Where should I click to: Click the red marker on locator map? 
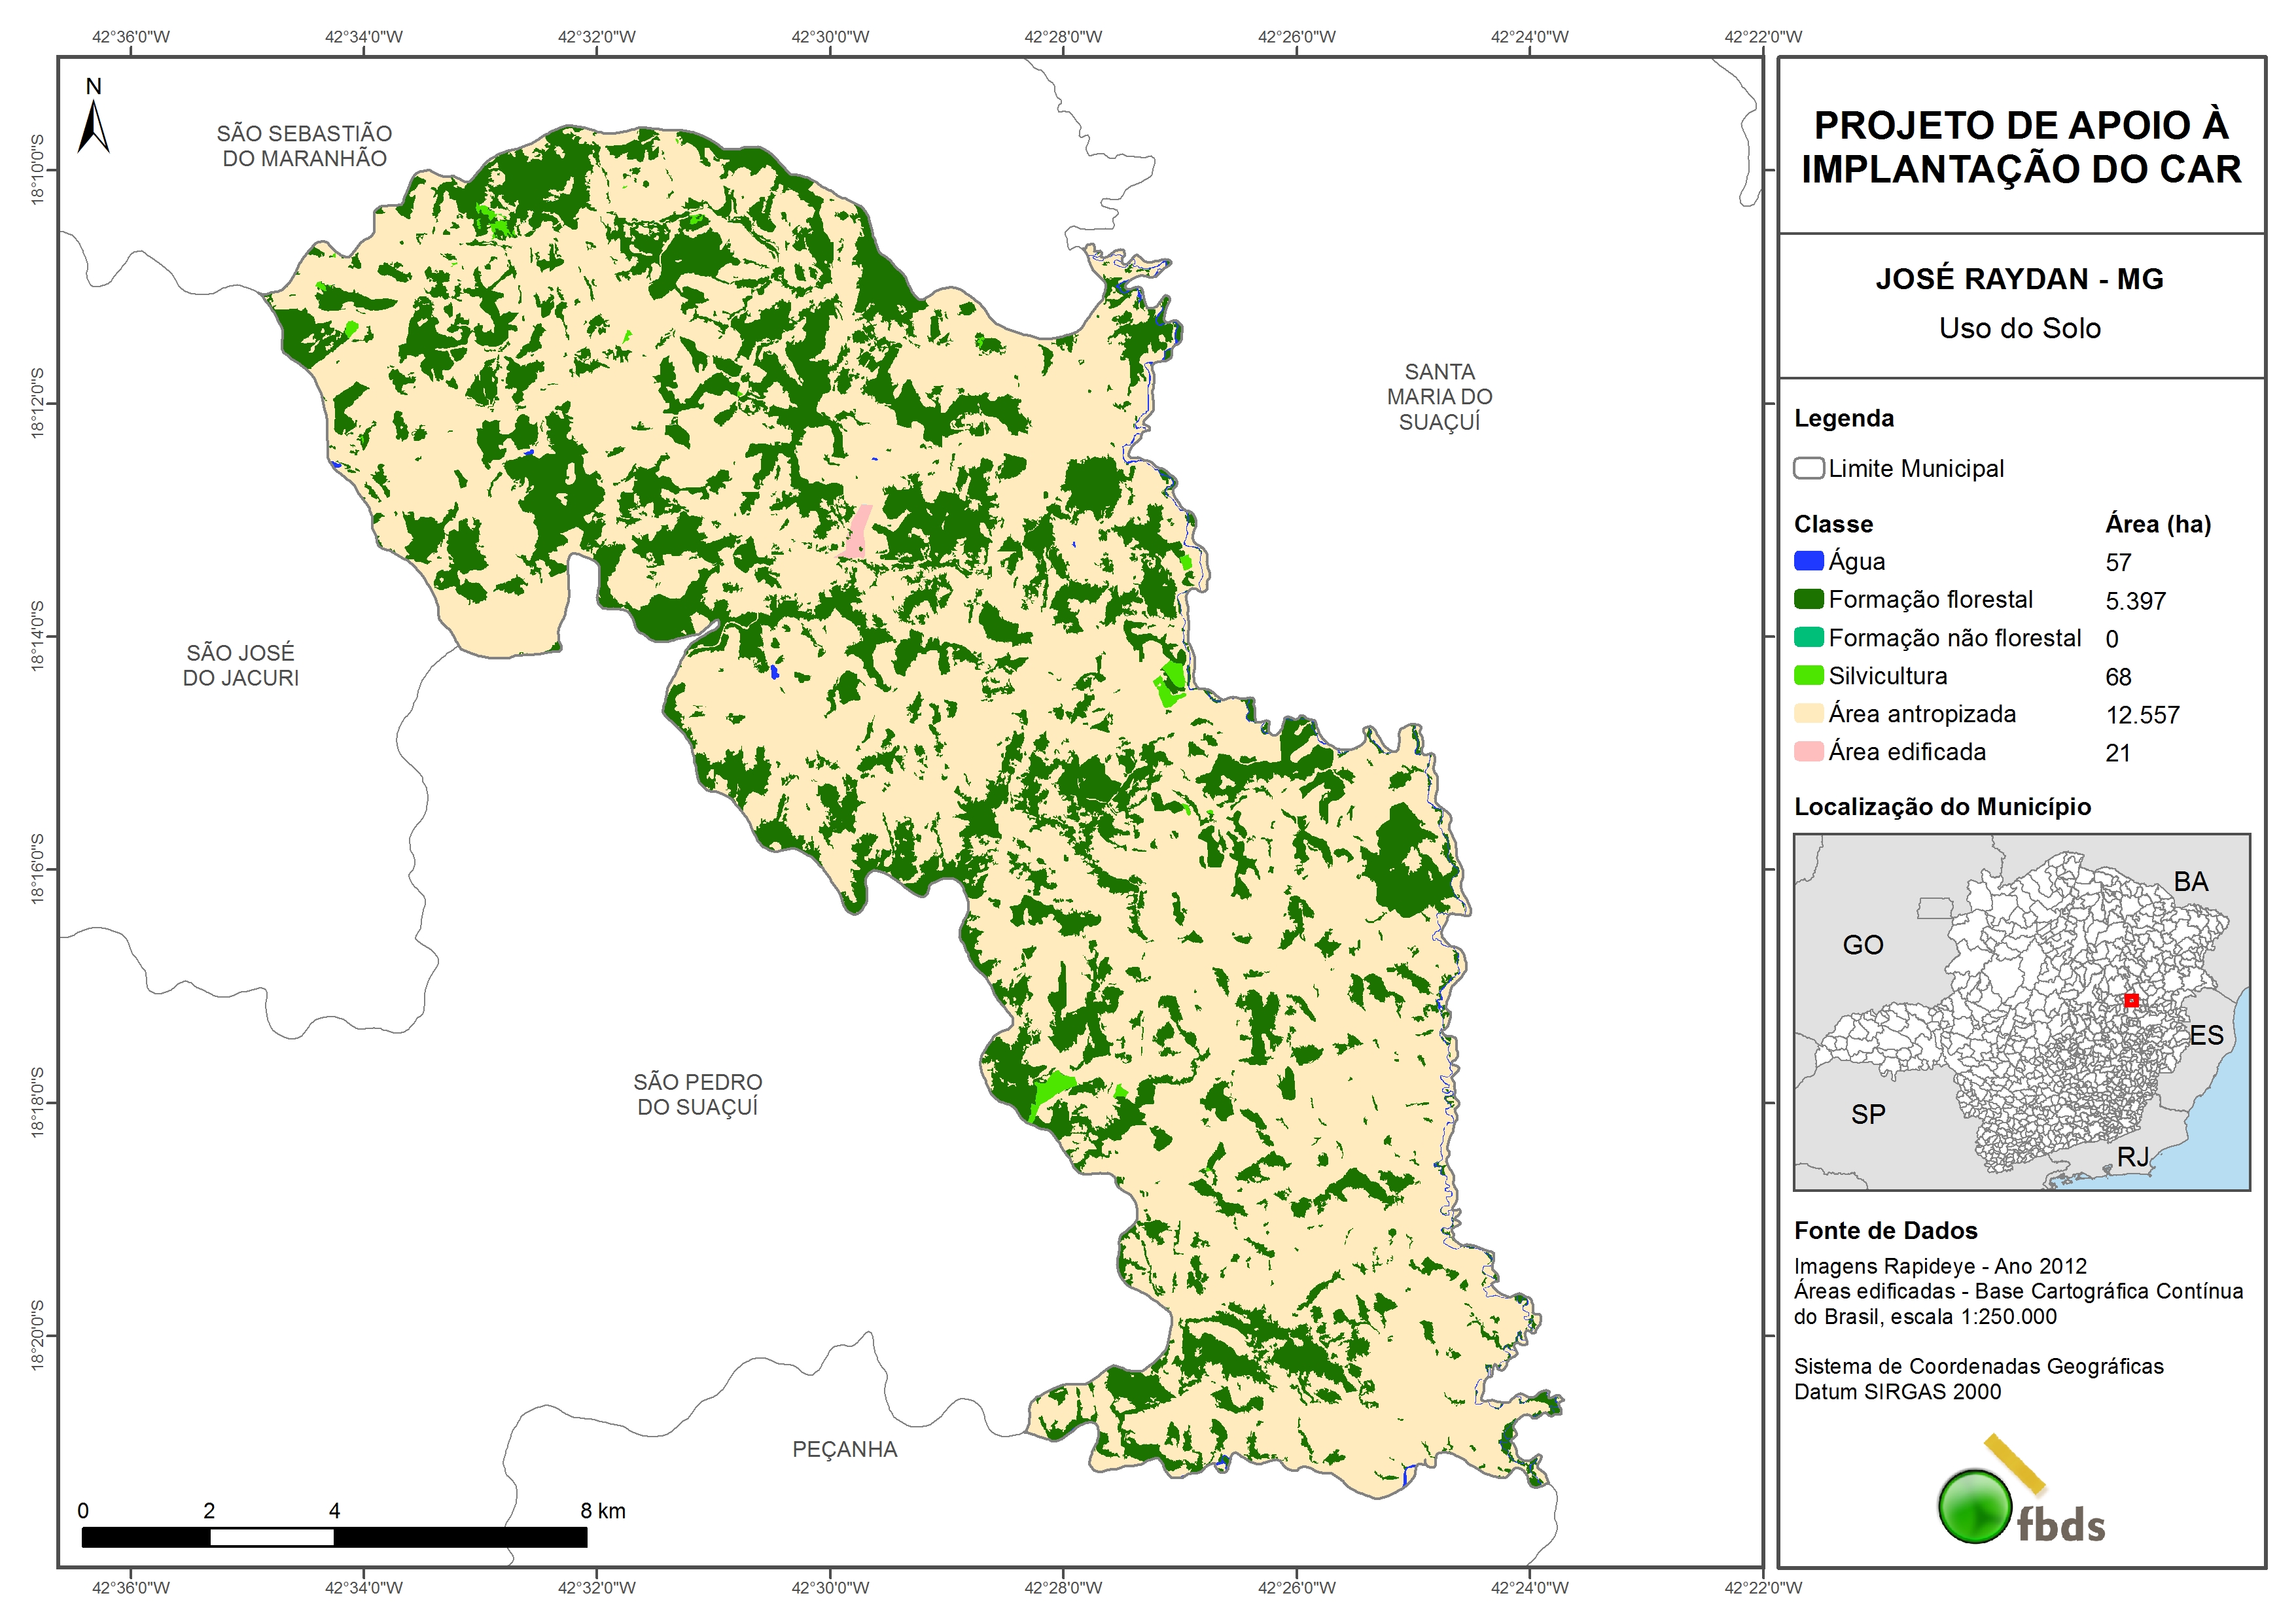click(x=2131, y=1000)
